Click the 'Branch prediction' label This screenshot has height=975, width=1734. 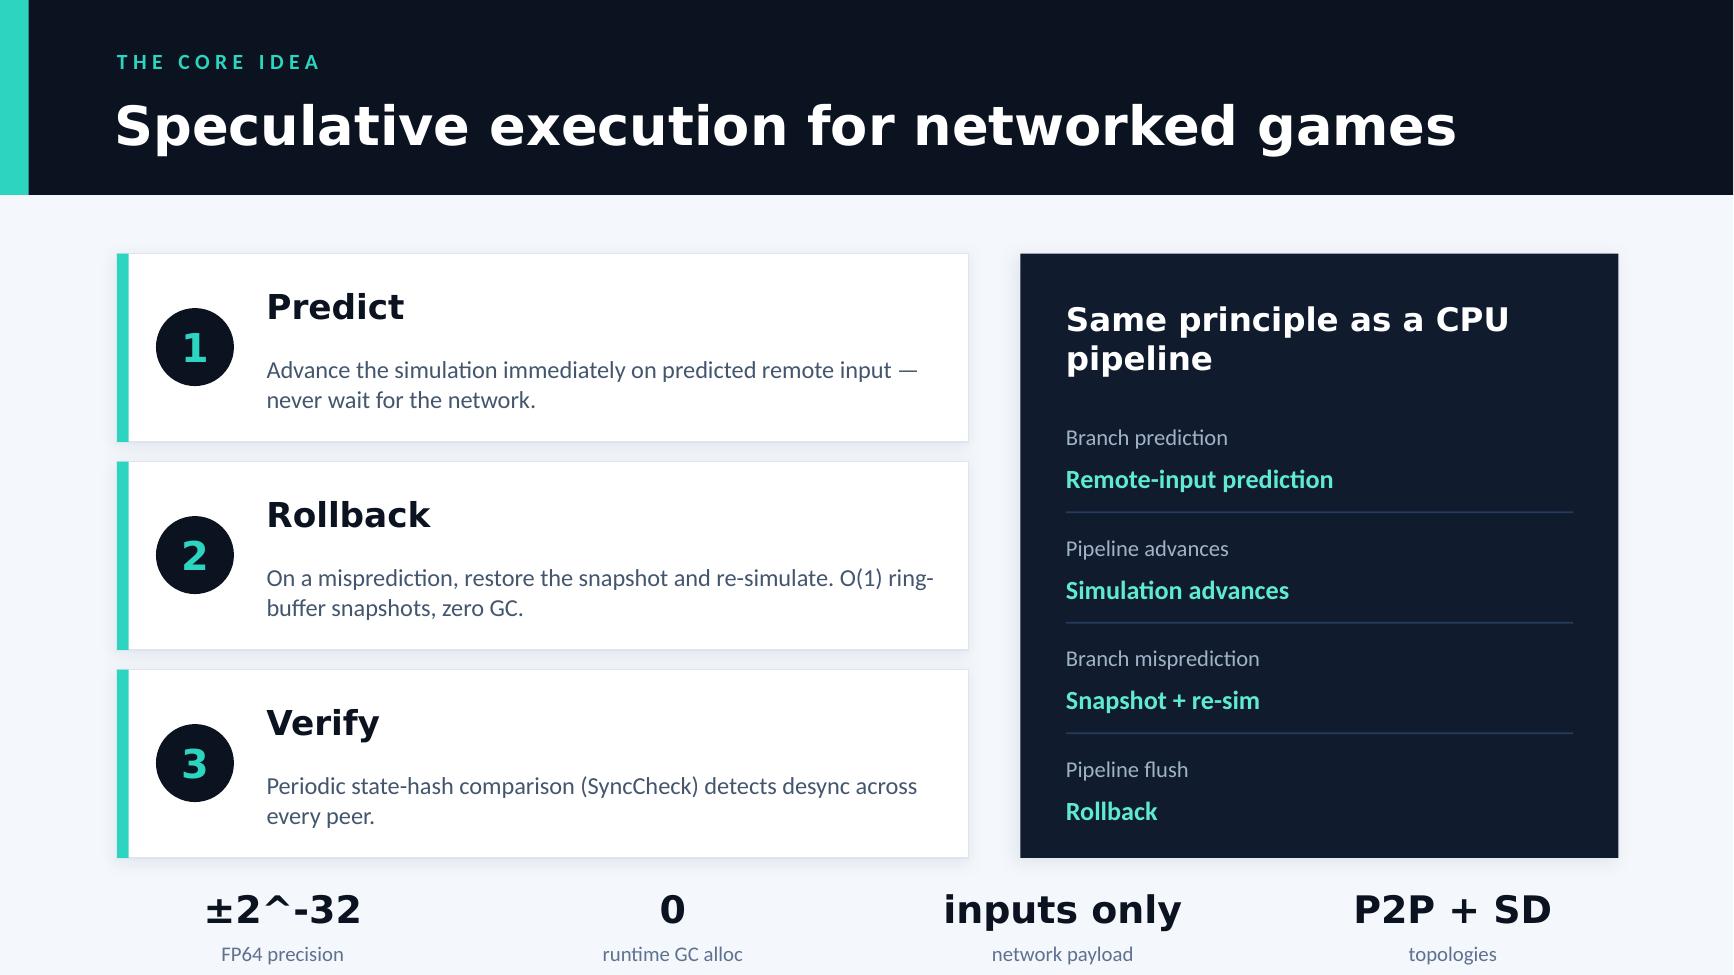click(x=1146, y=438)
